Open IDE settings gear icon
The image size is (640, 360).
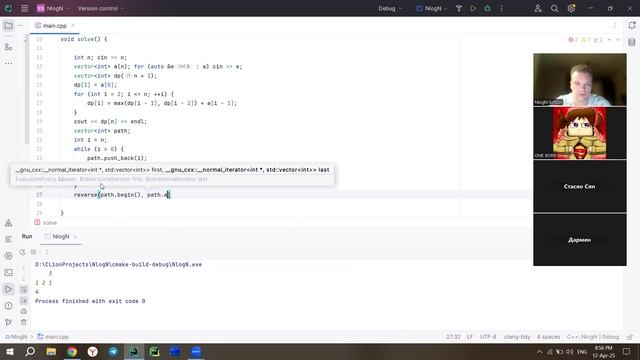pyautogui.click(x=571, y=8)
